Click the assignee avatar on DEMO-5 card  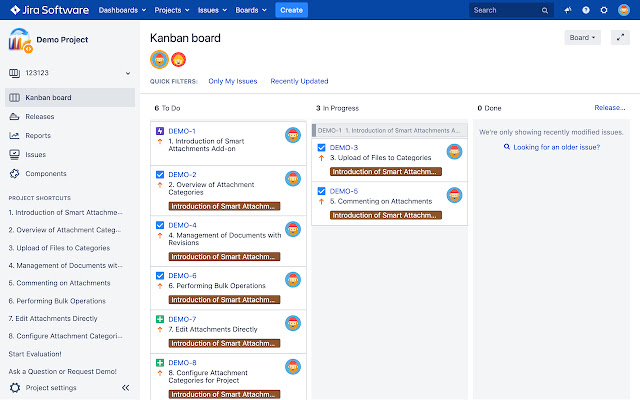click(454, 195)
